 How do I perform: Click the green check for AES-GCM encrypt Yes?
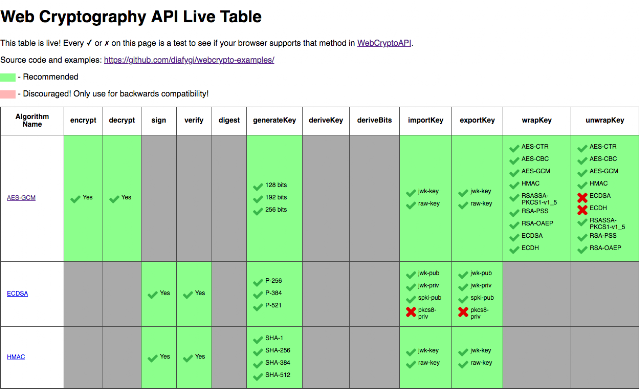point(75,199)
